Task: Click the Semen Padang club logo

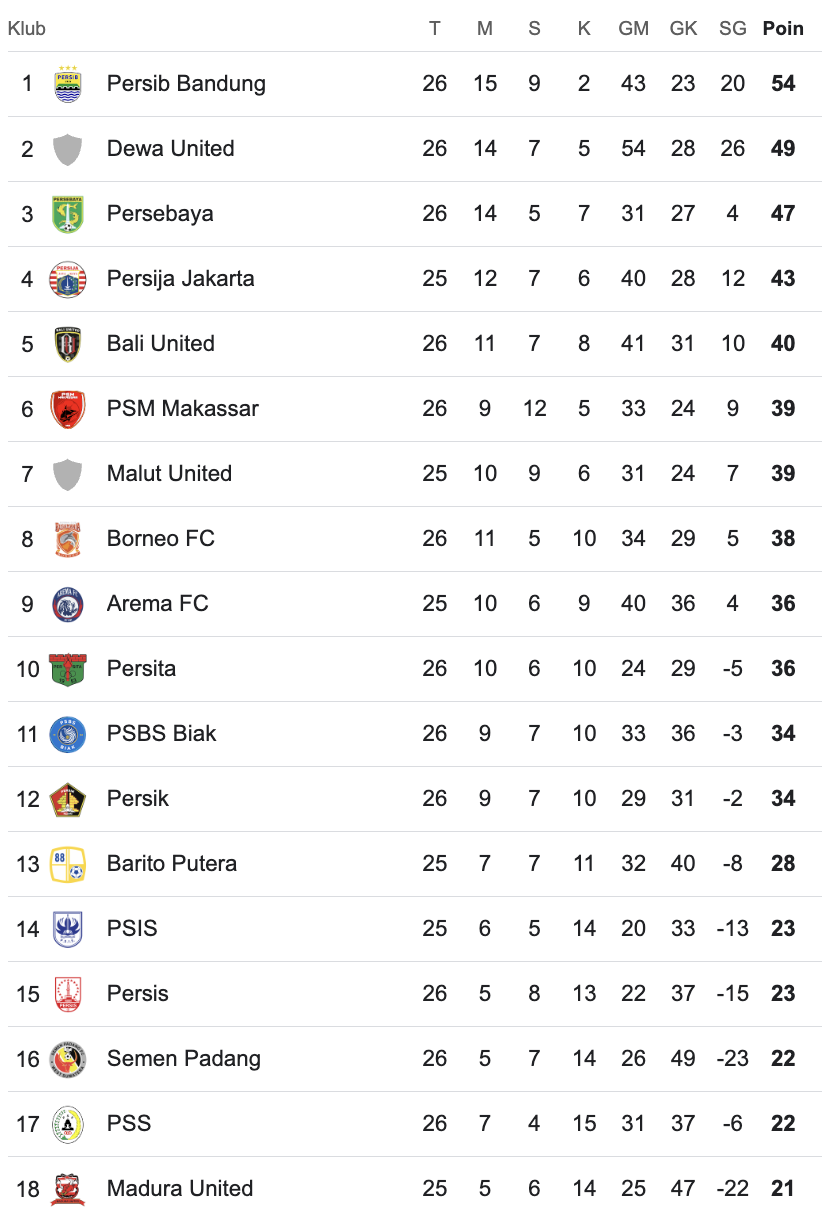Action: [x=68, y=1059]
